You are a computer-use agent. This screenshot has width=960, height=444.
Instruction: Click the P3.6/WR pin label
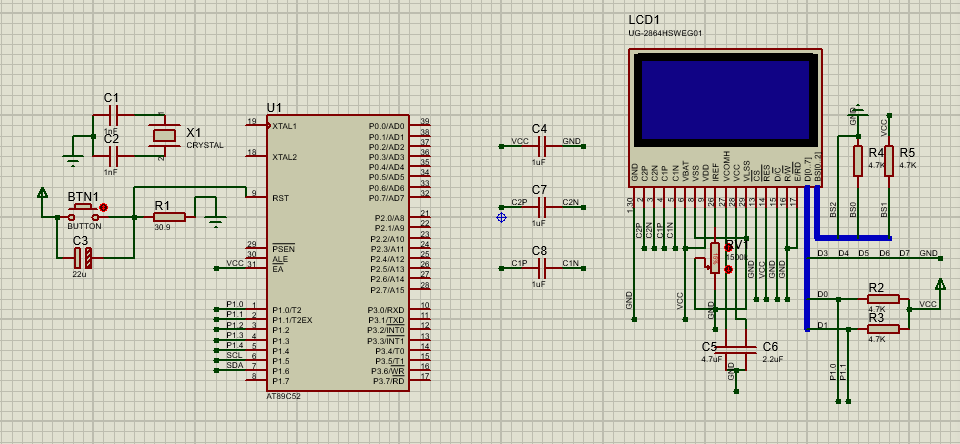coord(388,371)
